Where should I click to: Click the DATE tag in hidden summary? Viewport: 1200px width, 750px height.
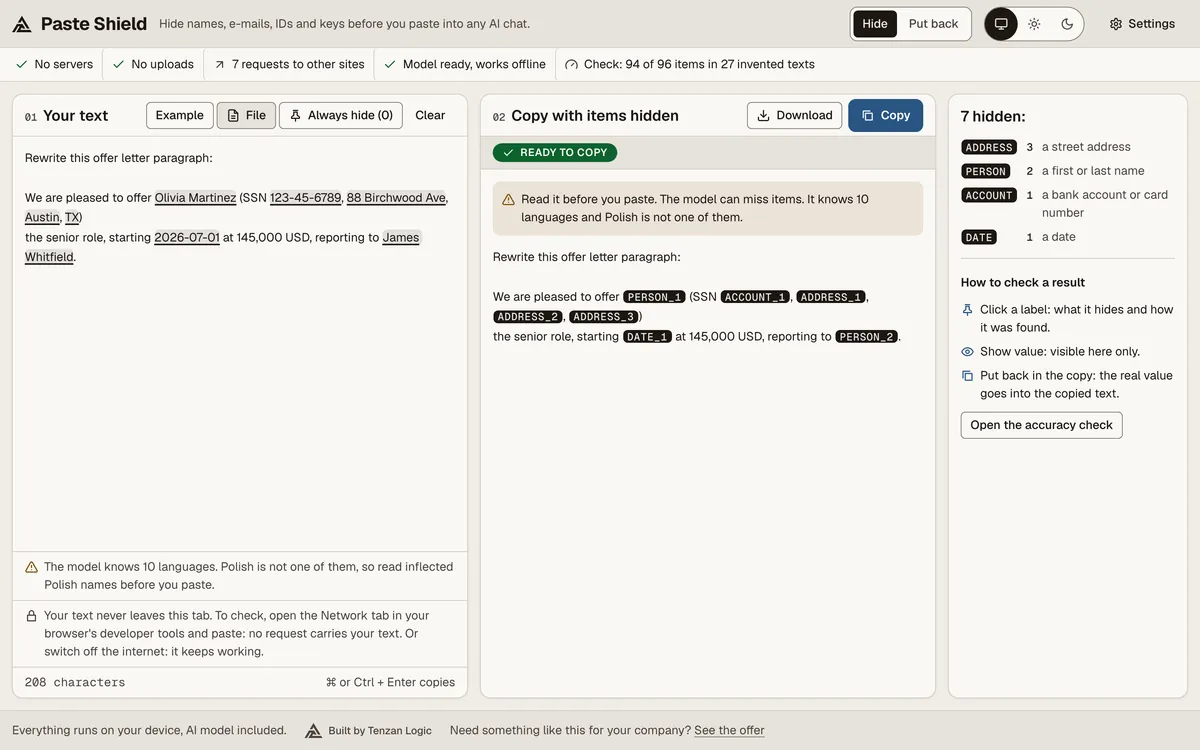click(x=979, y=237)
